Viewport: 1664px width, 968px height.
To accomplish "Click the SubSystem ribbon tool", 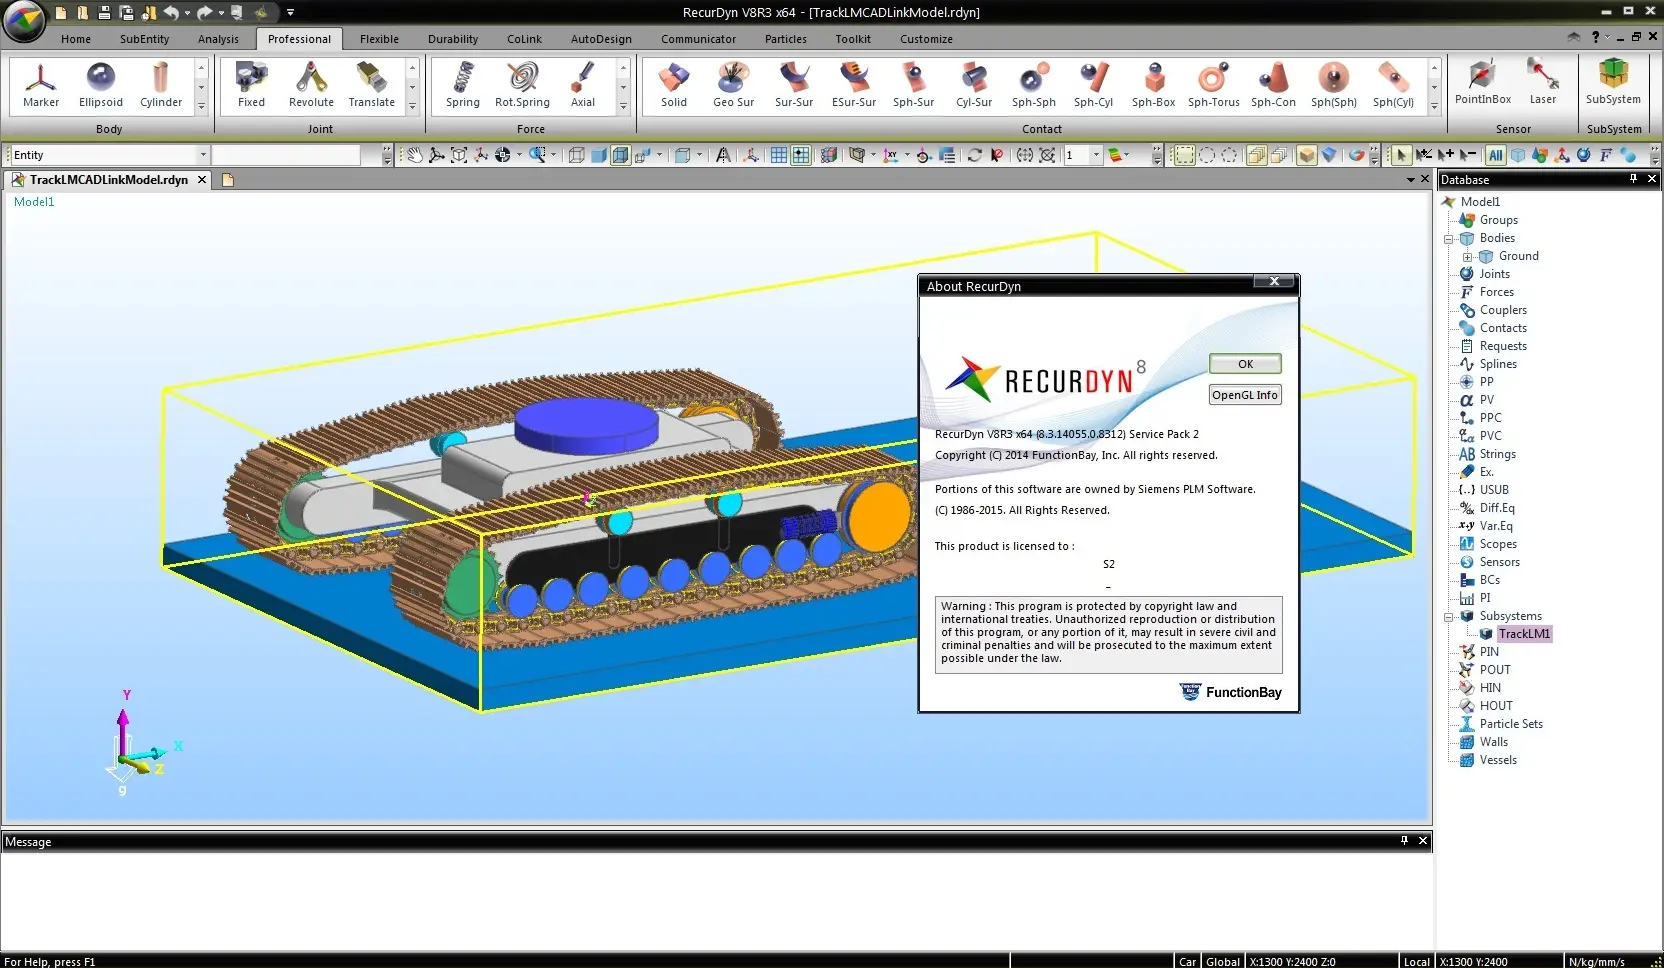I will [1613, 83].
